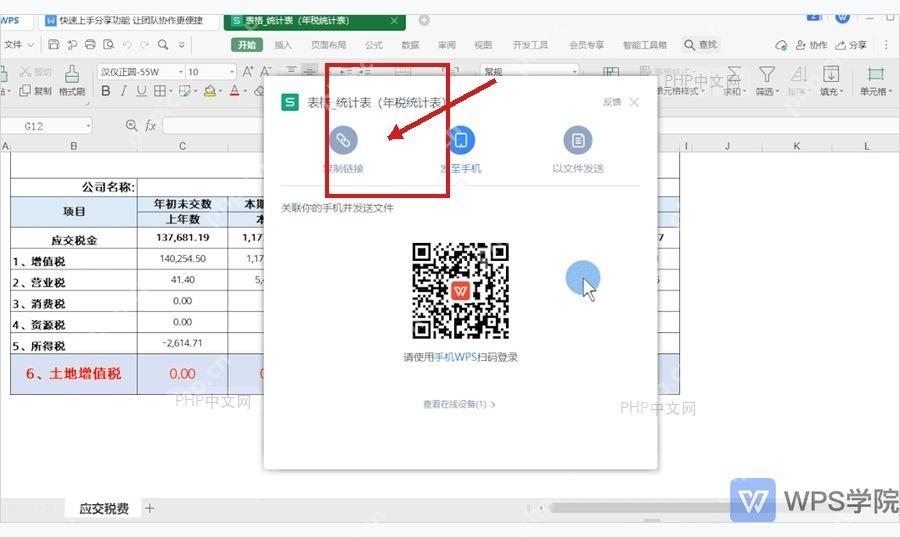900x537 pixels.
Task: Select 以文件发送 (Send as file) option
Action: pos(578,149)
